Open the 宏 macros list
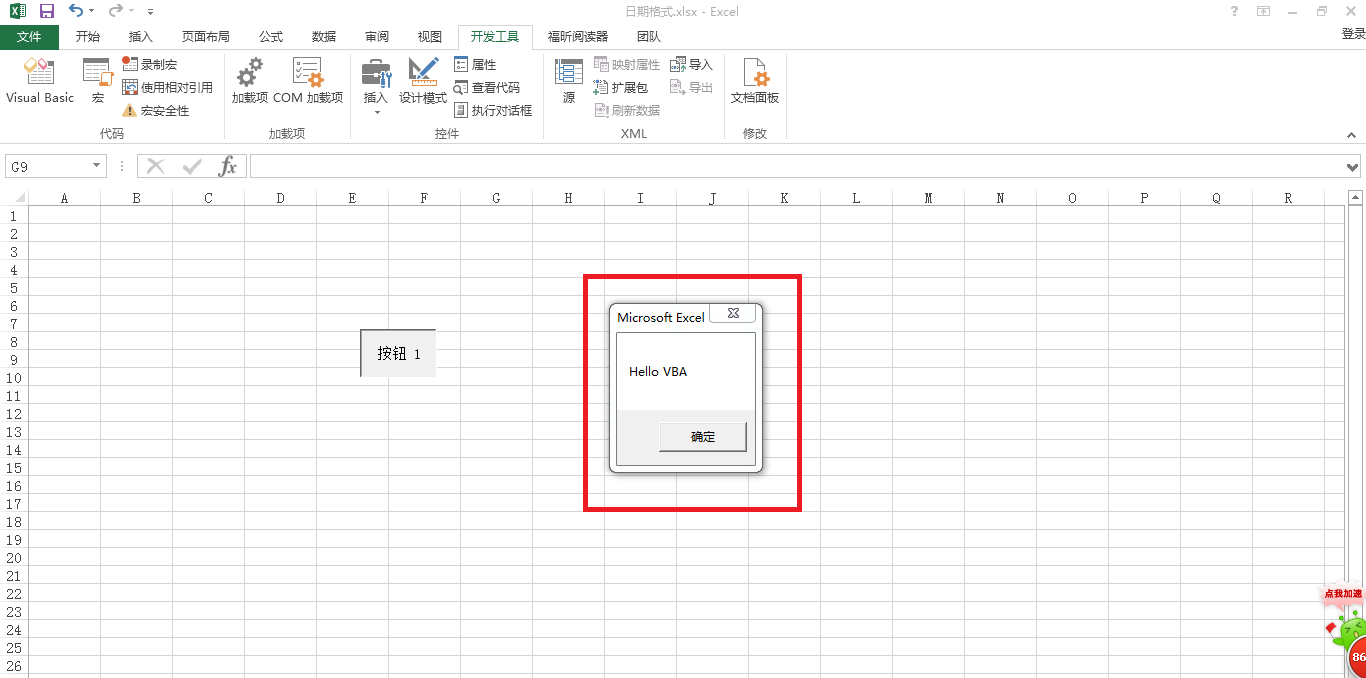The width and height of the screenshot is (1366, 678). click(x=97, y=81)
